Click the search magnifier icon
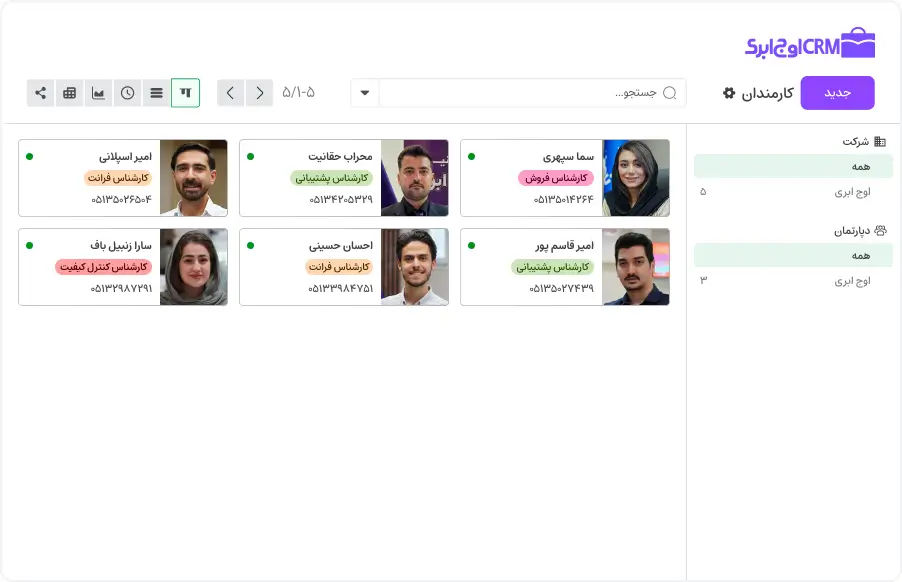 pos(670,93)
